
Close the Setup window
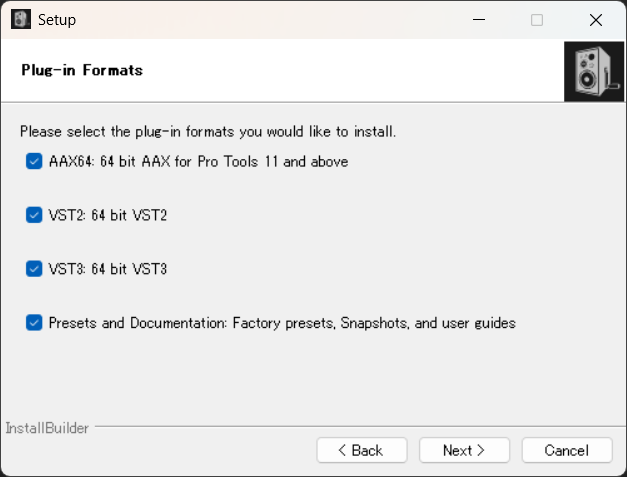(x=595, y=19)
